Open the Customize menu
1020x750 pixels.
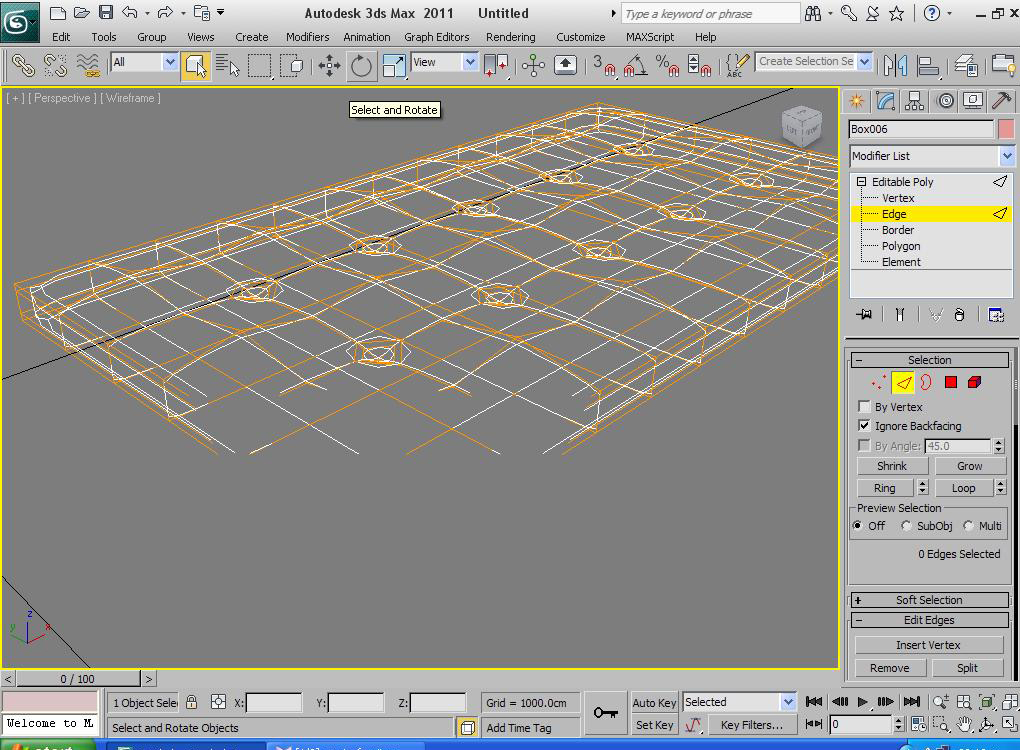580,37
